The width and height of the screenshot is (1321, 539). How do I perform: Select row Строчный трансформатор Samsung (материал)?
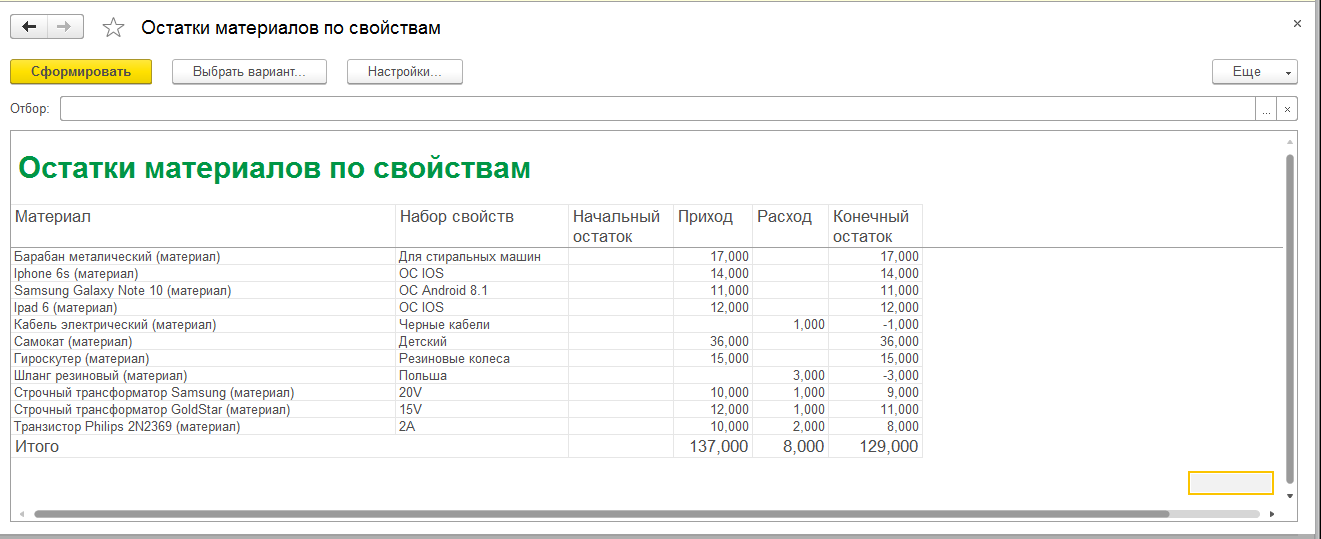coord(466,392)
